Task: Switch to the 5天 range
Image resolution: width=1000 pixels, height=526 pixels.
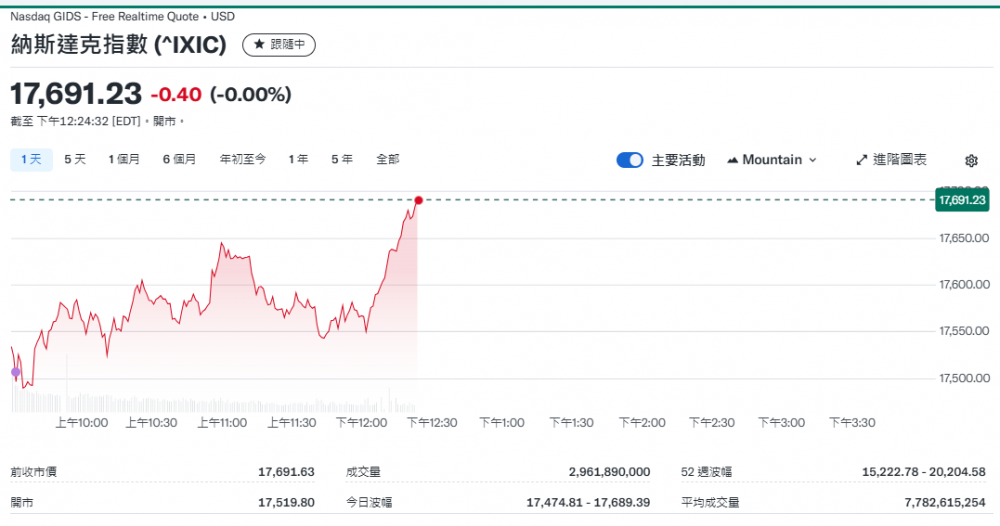Action: (75, 159)
